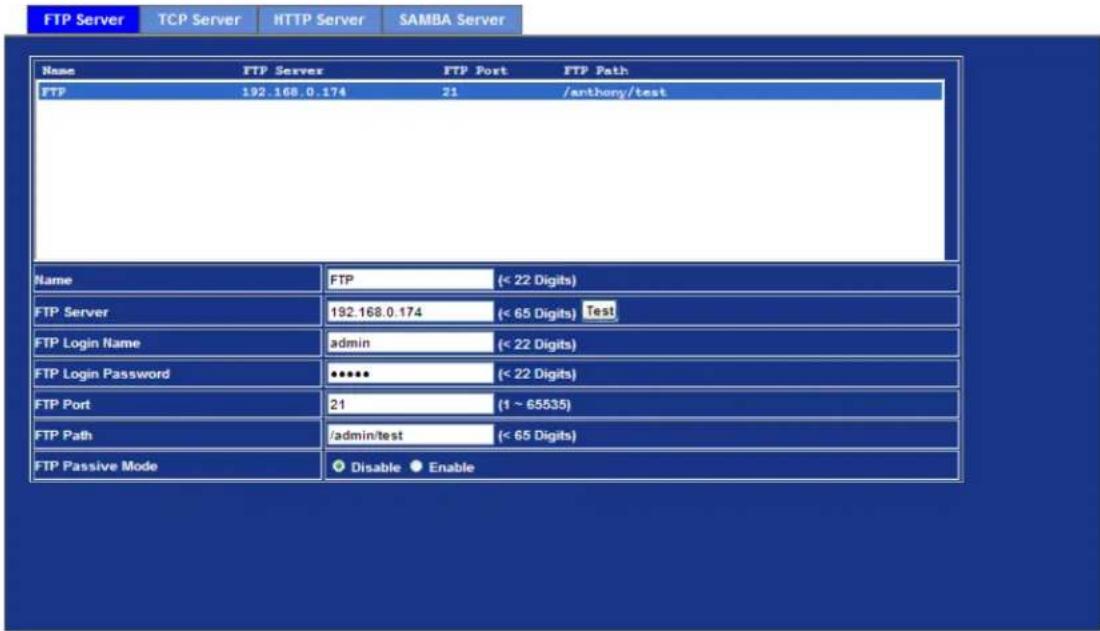Click the FTP Path column header
This screenshot has width=1100, height=631.
click(596, 71)
